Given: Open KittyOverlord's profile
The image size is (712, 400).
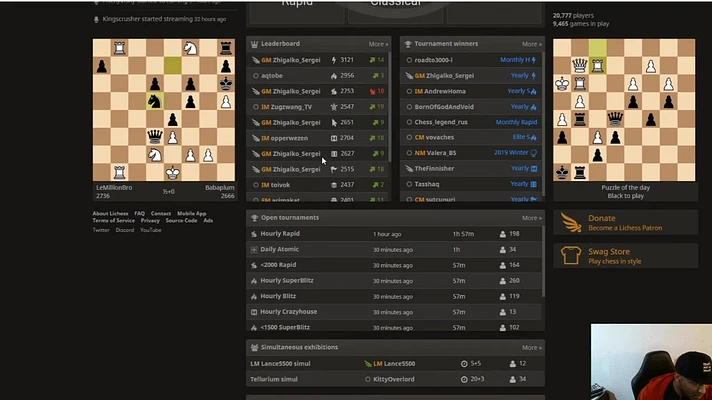Looking at the screenshot, I should pyautogui.click(x=394, y=379).
